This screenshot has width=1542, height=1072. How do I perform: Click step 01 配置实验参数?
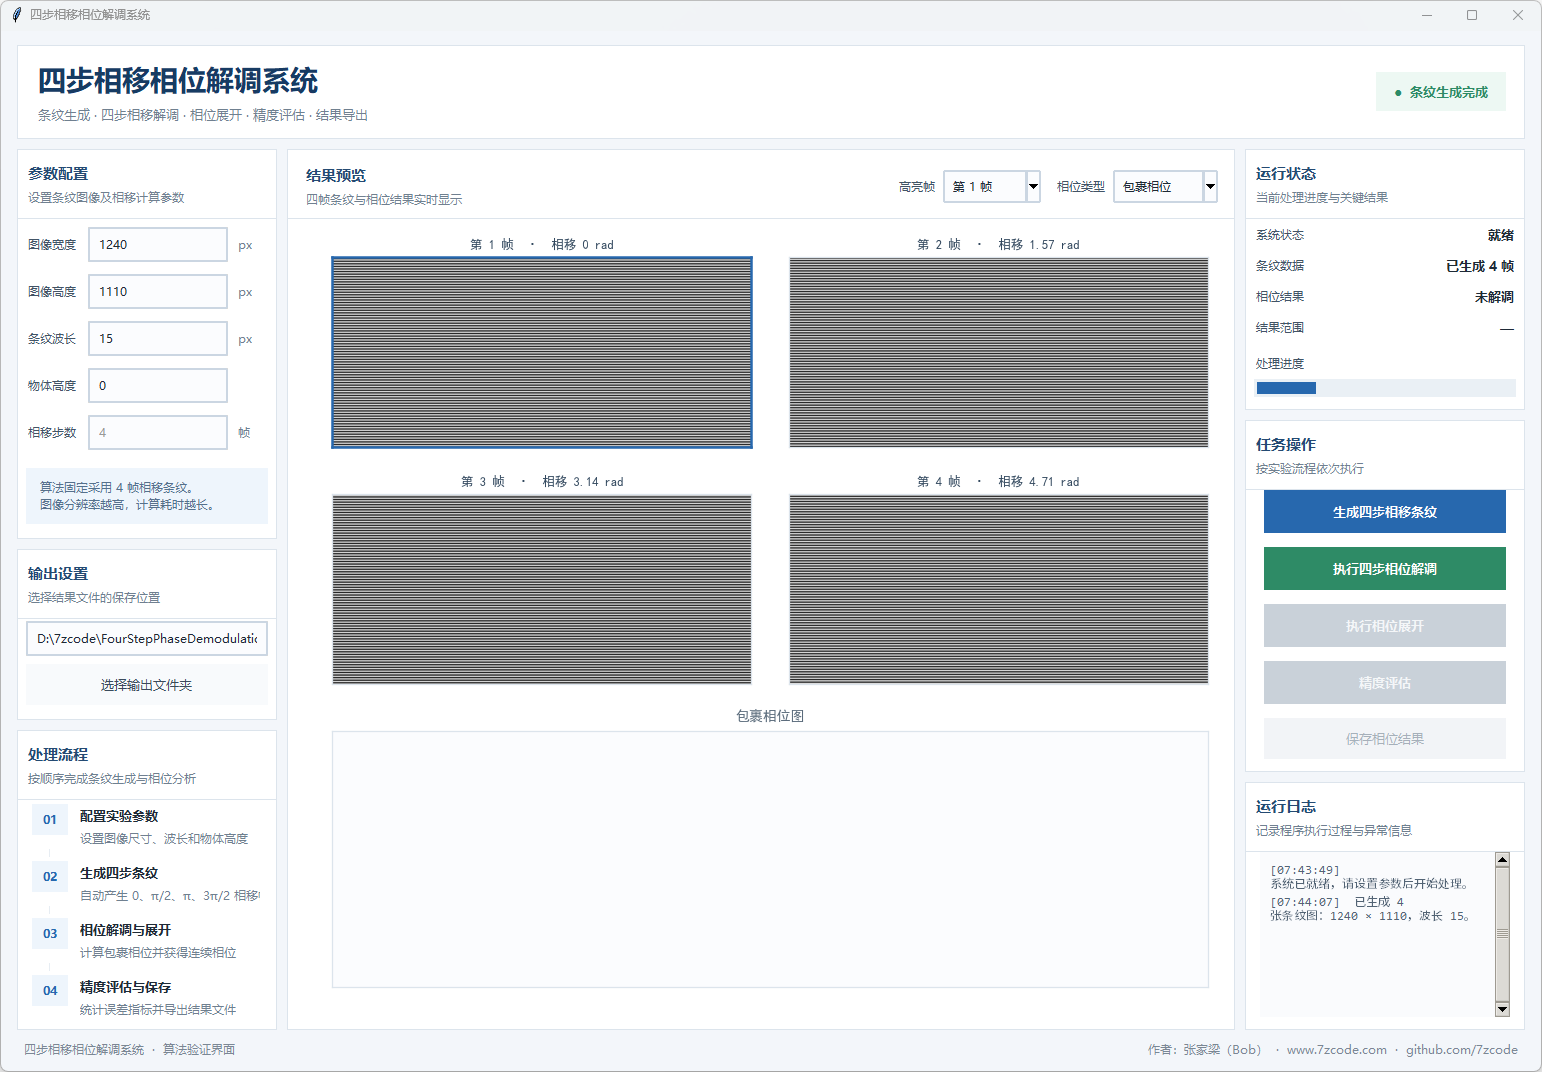(x=145, y=827)
